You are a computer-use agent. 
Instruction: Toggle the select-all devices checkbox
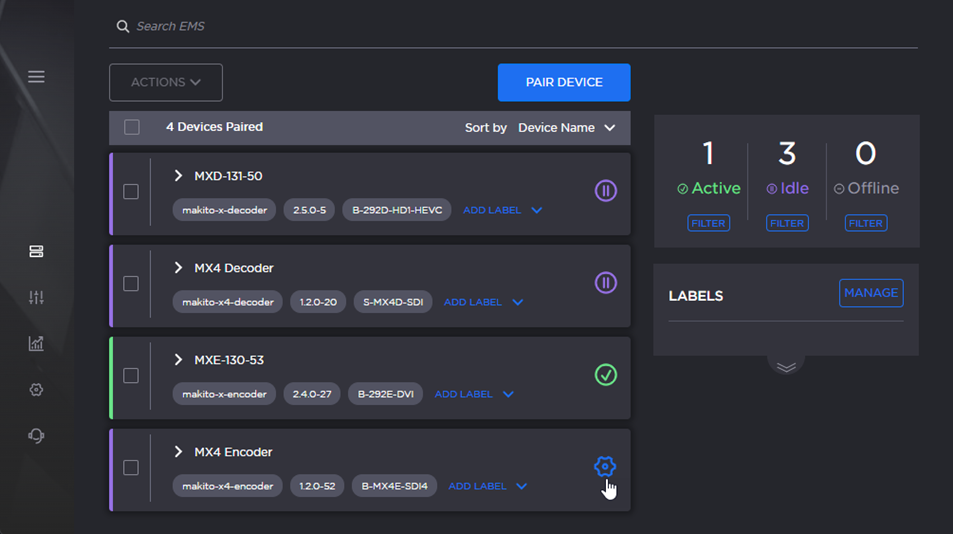click(132, 128)
